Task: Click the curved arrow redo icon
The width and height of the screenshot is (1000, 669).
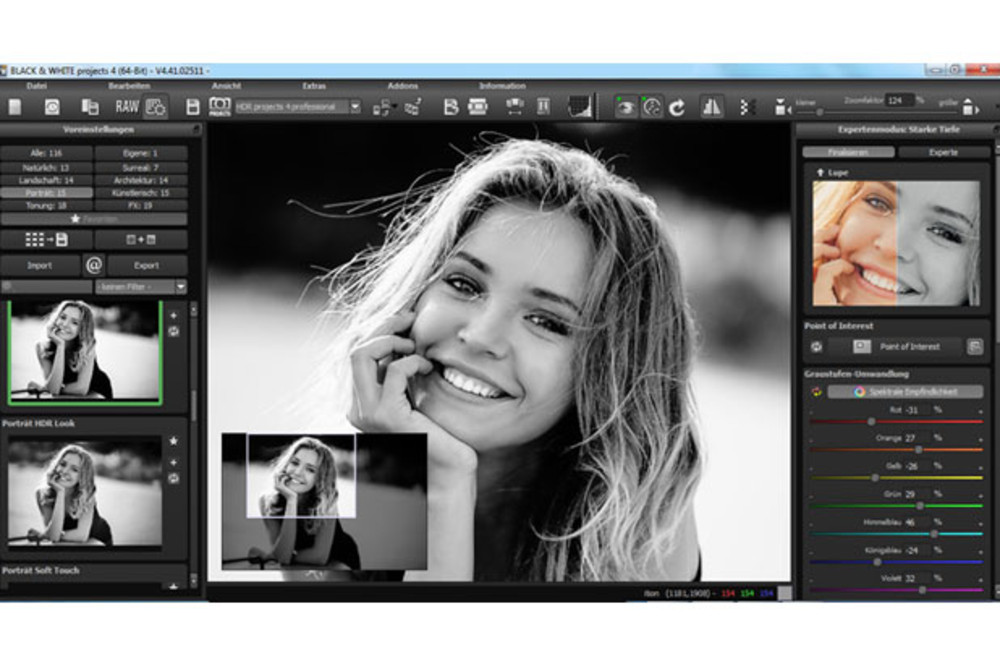Action: pyautogui.click(x=677, y=107)
